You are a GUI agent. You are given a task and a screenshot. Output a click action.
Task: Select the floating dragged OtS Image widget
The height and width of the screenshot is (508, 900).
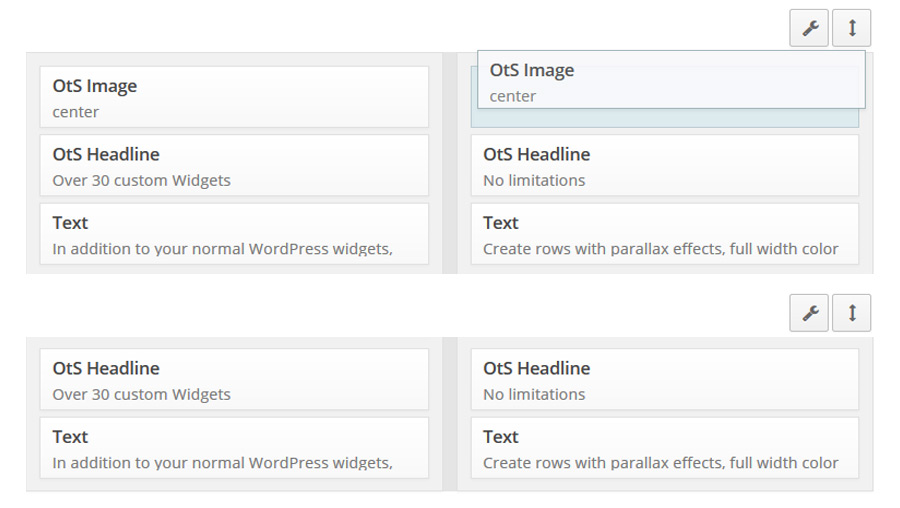671,80
